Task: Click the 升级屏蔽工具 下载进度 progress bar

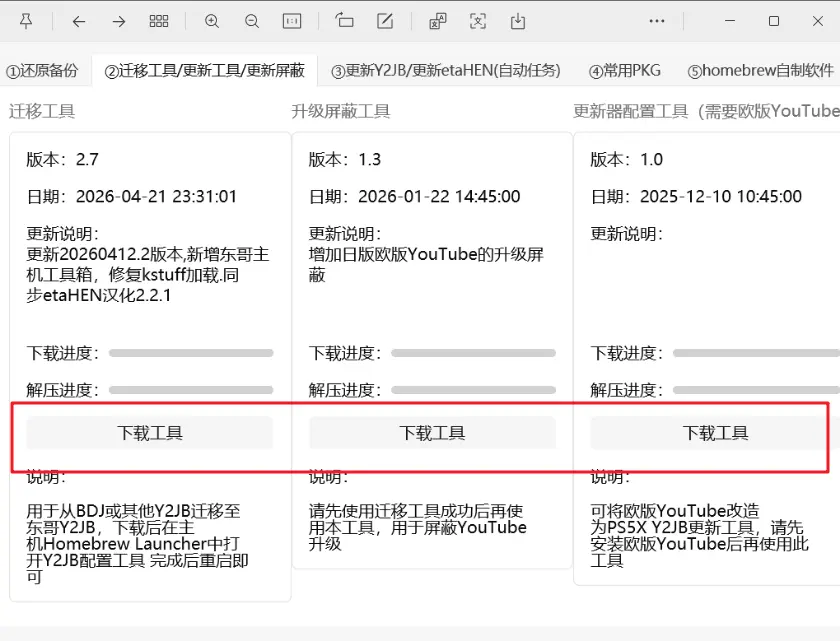Action: coord(474,353)
